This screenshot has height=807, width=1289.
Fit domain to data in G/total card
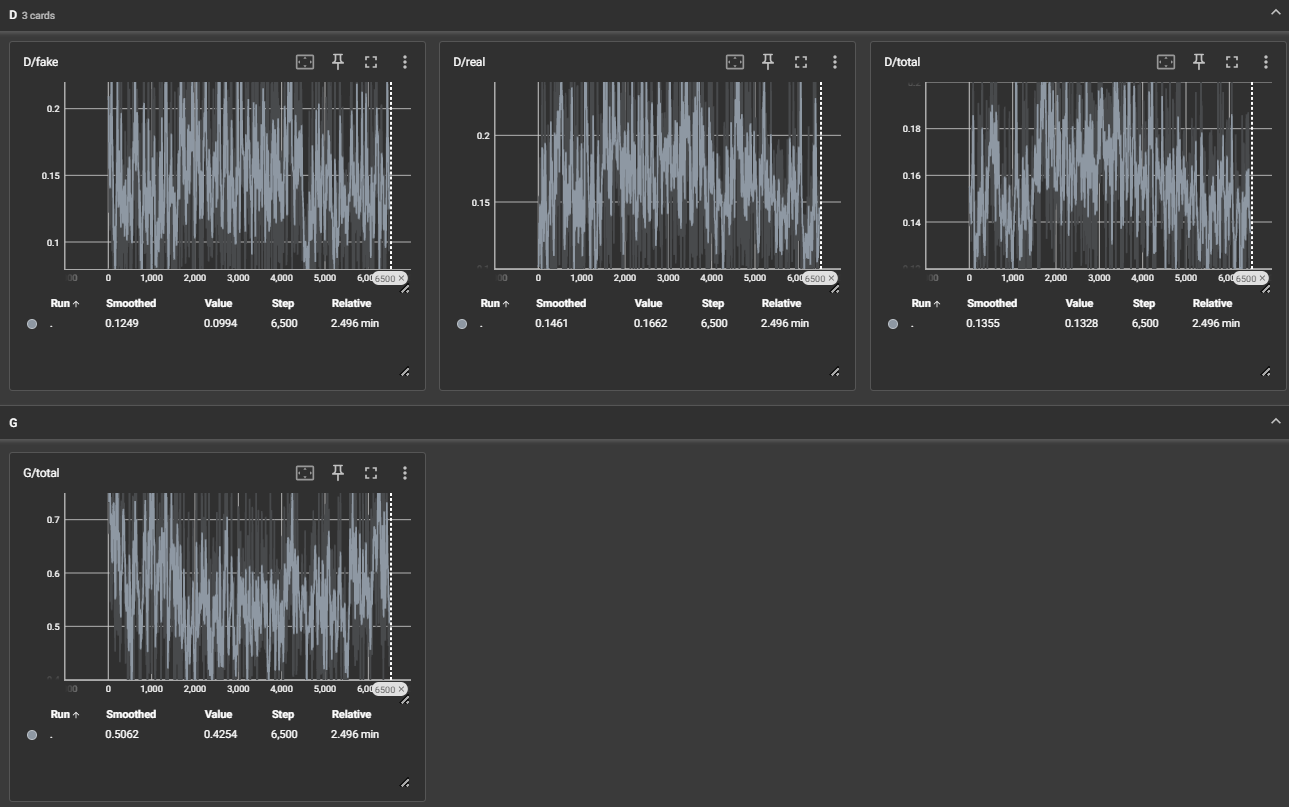coord(305,473)
